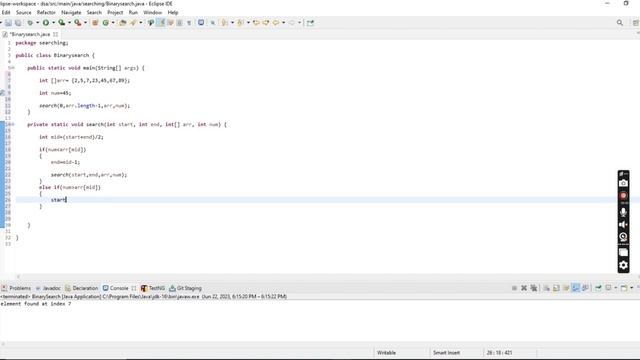Click the Back navigation arrow icon
This screenshot has width=640, height=360.
click(x=276, y=23)
